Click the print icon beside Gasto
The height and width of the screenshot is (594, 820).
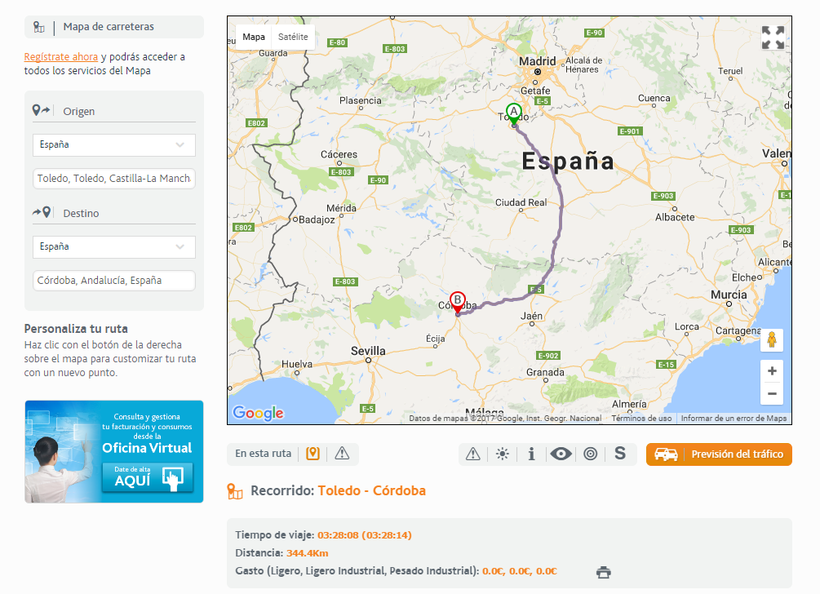pyautogui.click(x=603, y=572)
